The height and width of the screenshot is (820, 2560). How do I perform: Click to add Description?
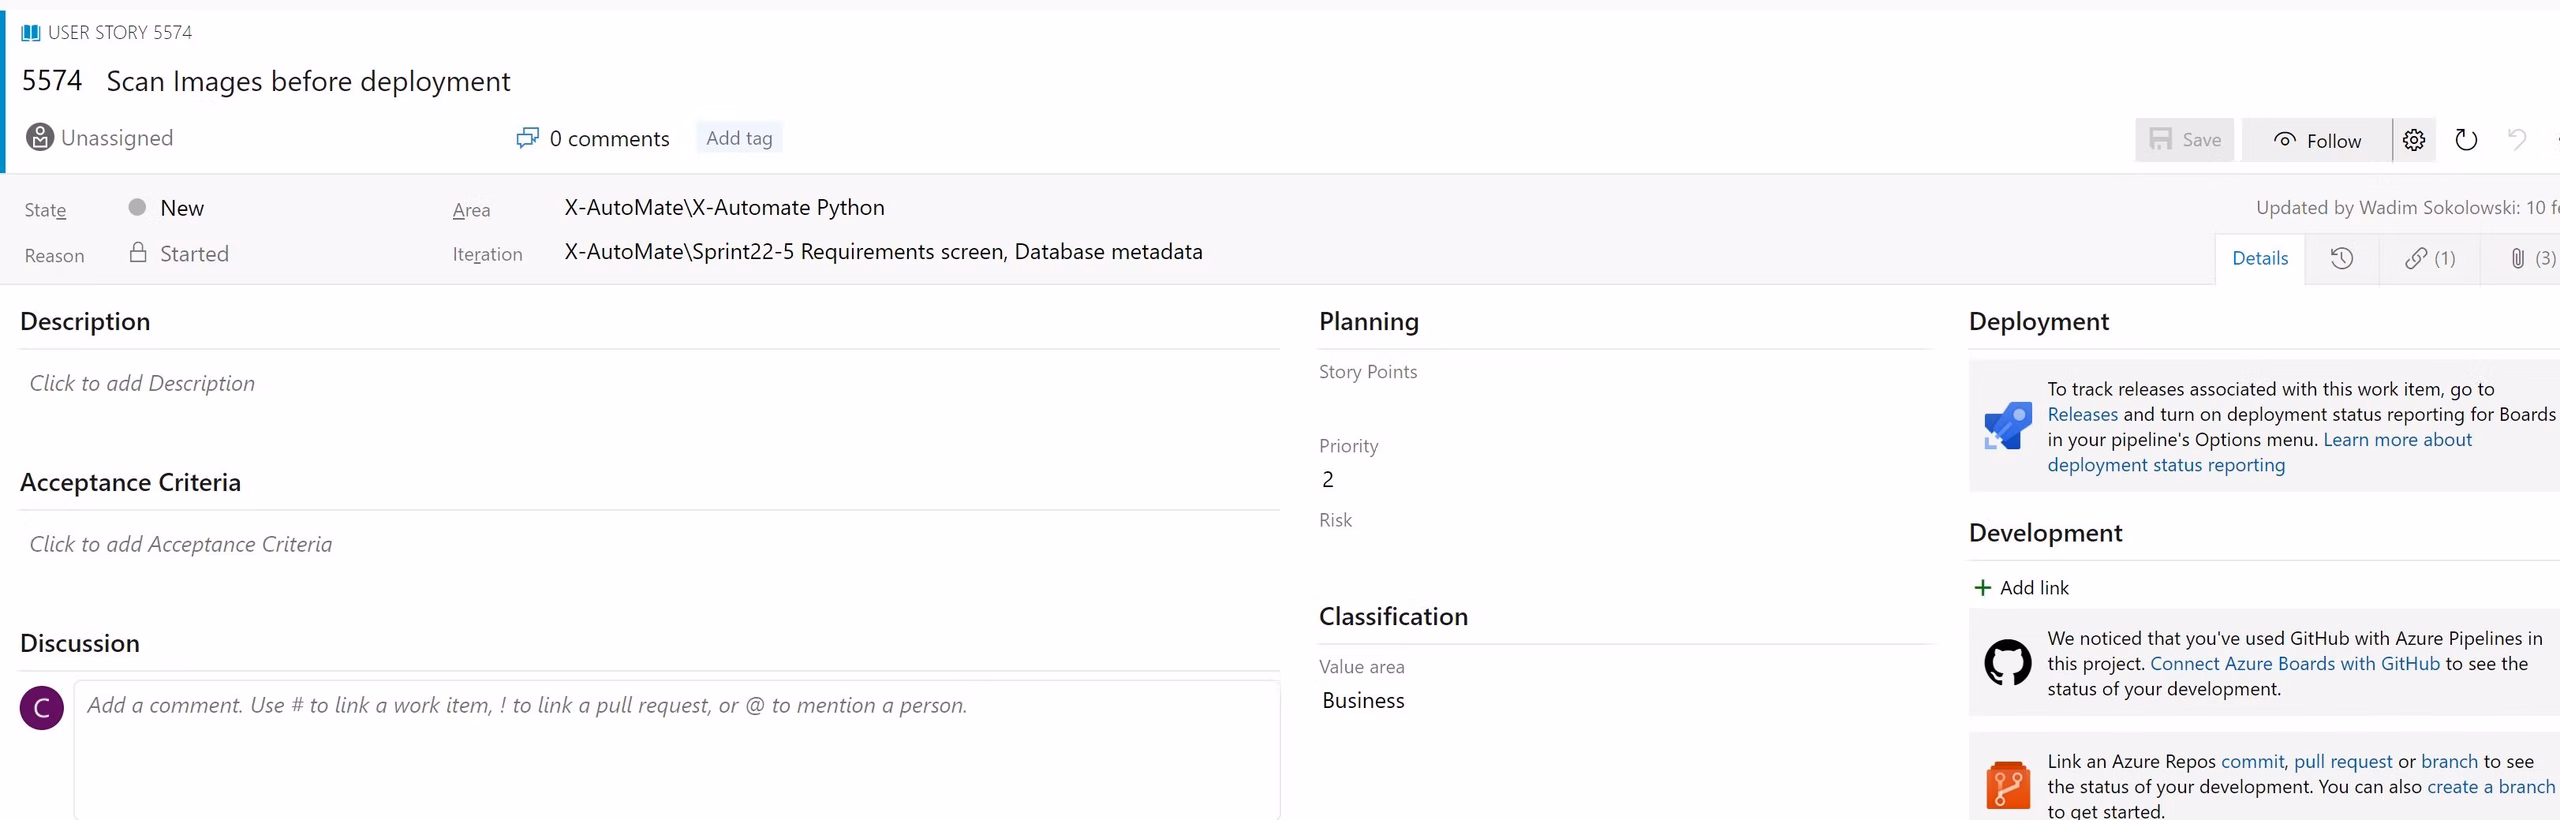click(x=142, y=383)
